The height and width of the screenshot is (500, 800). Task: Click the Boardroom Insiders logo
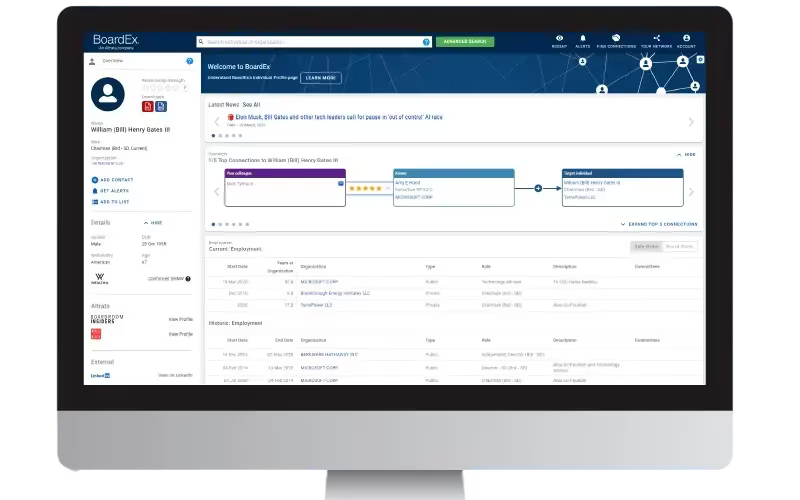(107, 319)
